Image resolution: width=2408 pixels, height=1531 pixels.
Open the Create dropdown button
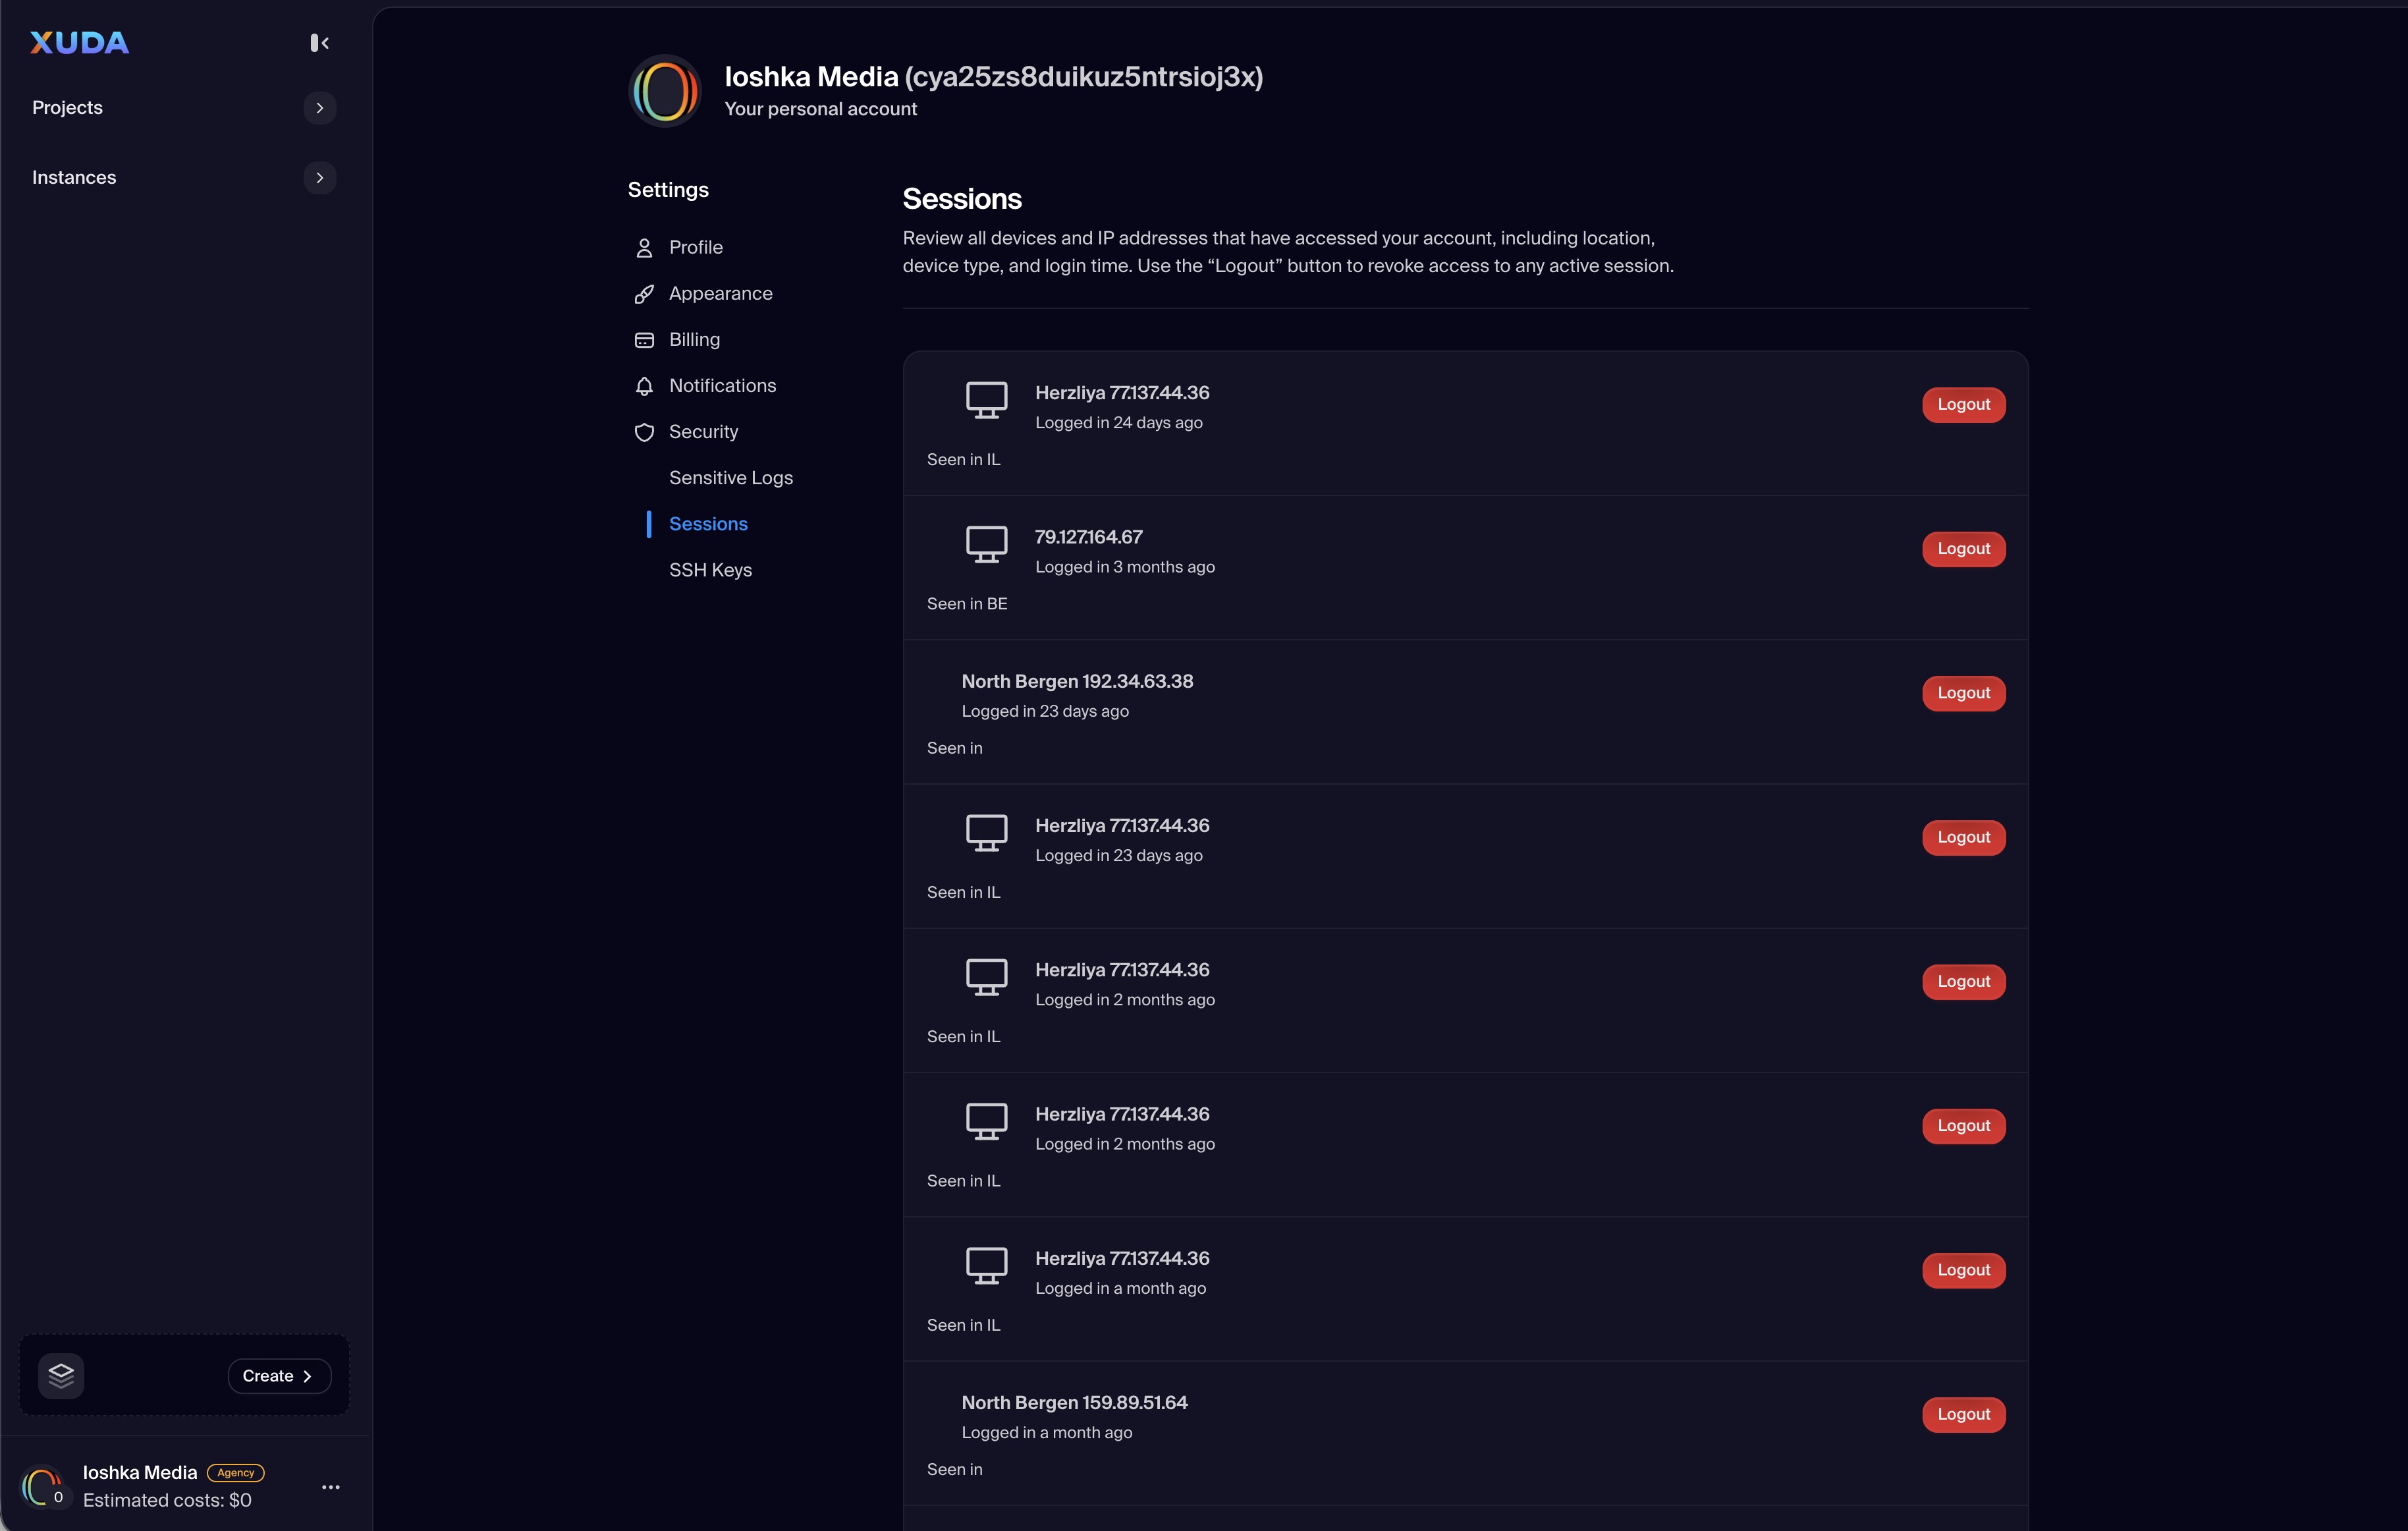278,1376
